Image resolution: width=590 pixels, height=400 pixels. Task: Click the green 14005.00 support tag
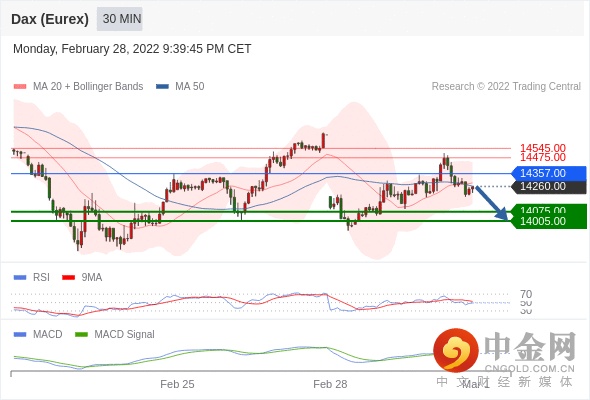coord(549,221)
